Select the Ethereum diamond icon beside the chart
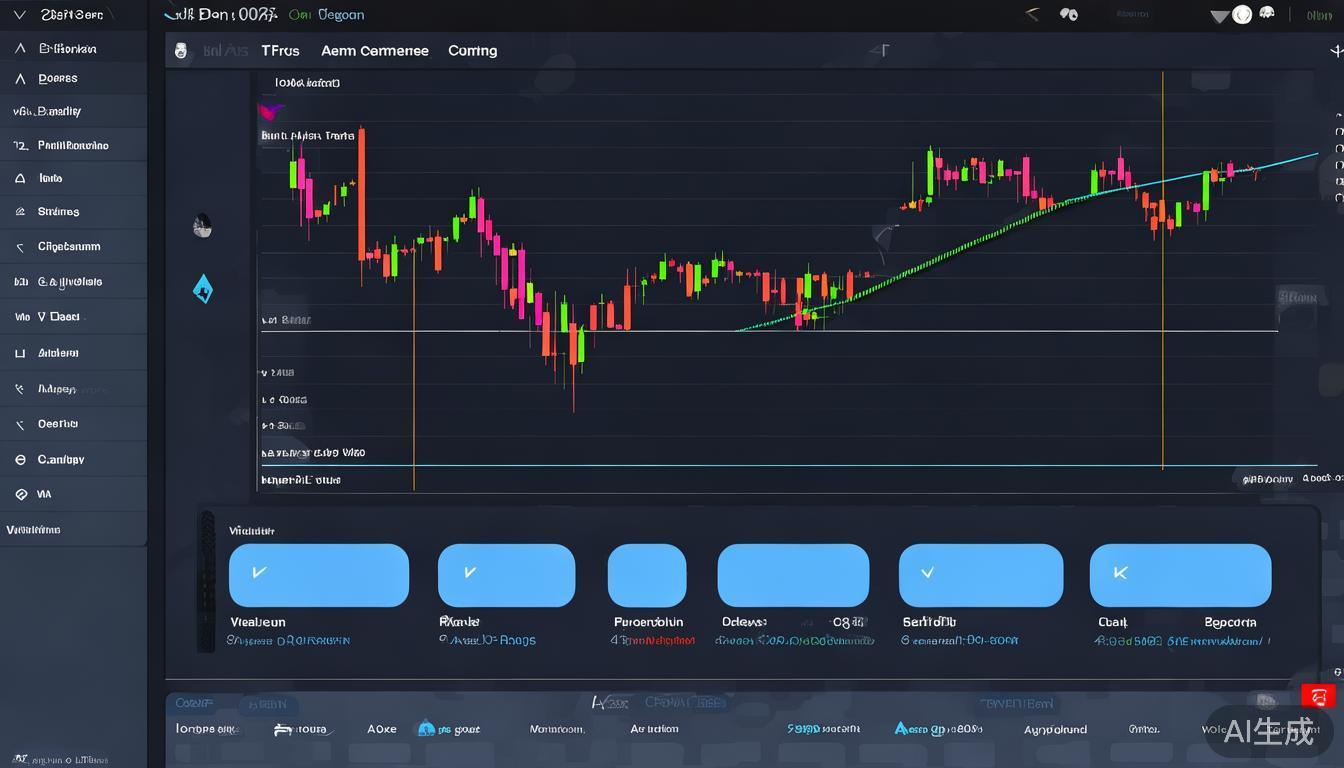1344x768 pixels. click(203, 289)
